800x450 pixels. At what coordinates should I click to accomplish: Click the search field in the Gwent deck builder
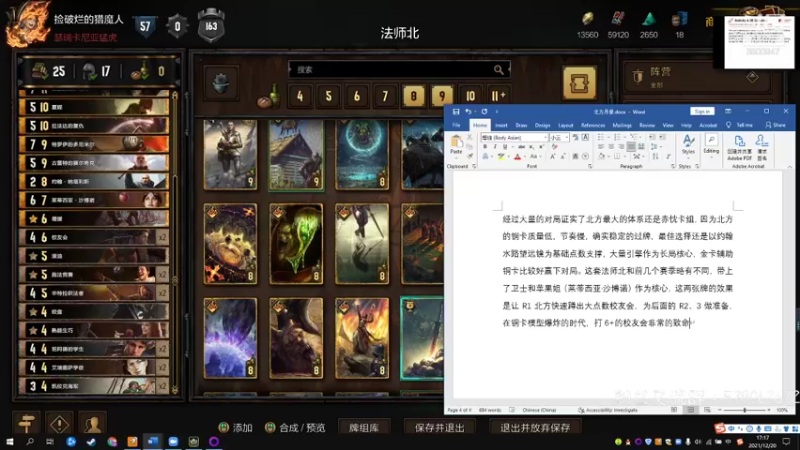tap(399, 70)
